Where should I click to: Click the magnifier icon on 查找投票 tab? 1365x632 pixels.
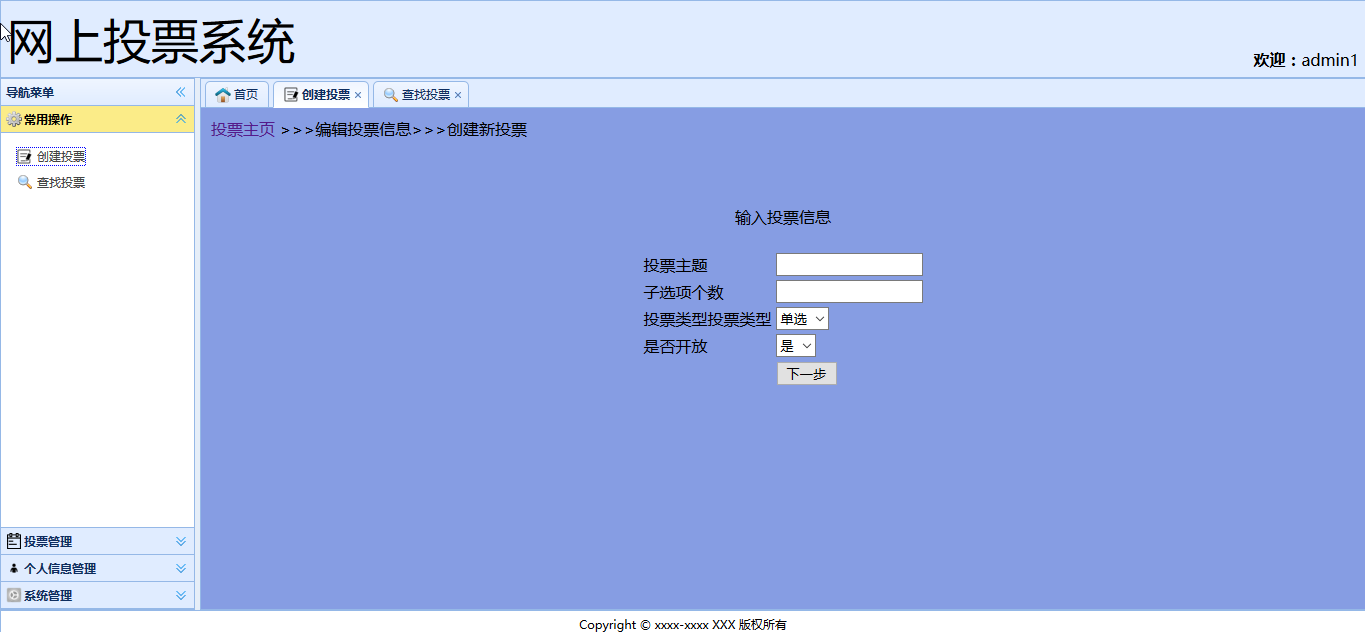(391, 95)
